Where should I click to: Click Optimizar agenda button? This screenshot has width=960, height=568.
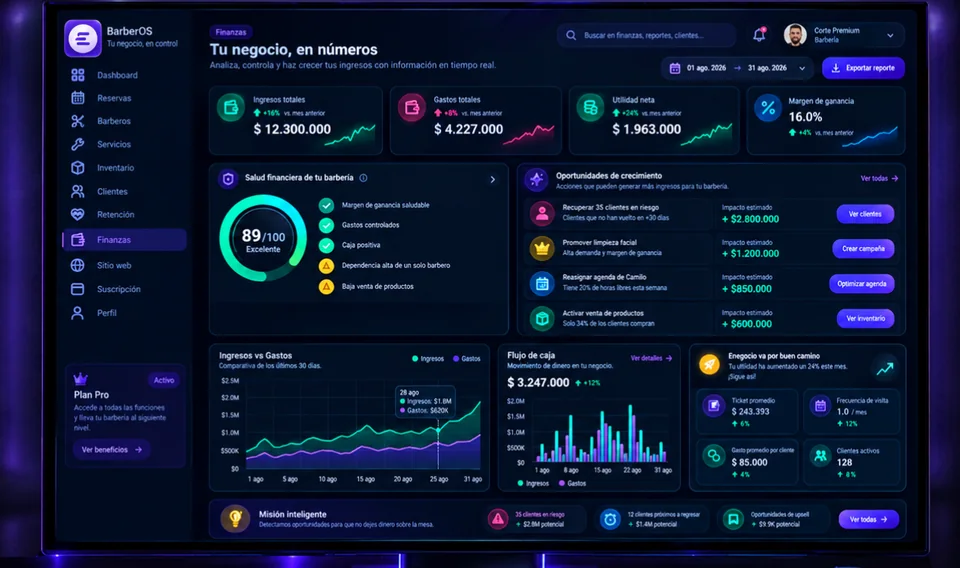click(861, 284)
